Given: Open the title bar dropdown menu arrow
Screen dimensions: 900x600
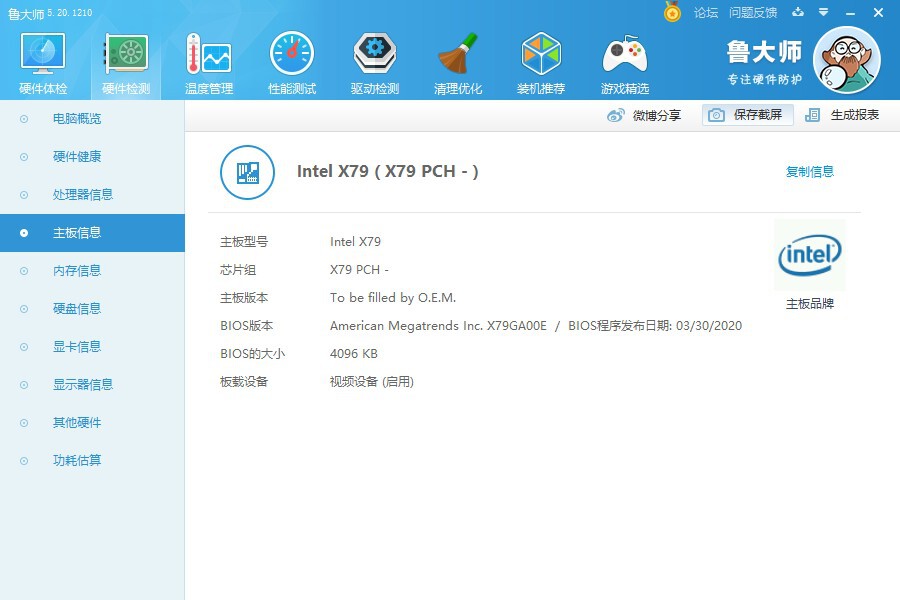Looking at the screenshot, I should [823, 11].
